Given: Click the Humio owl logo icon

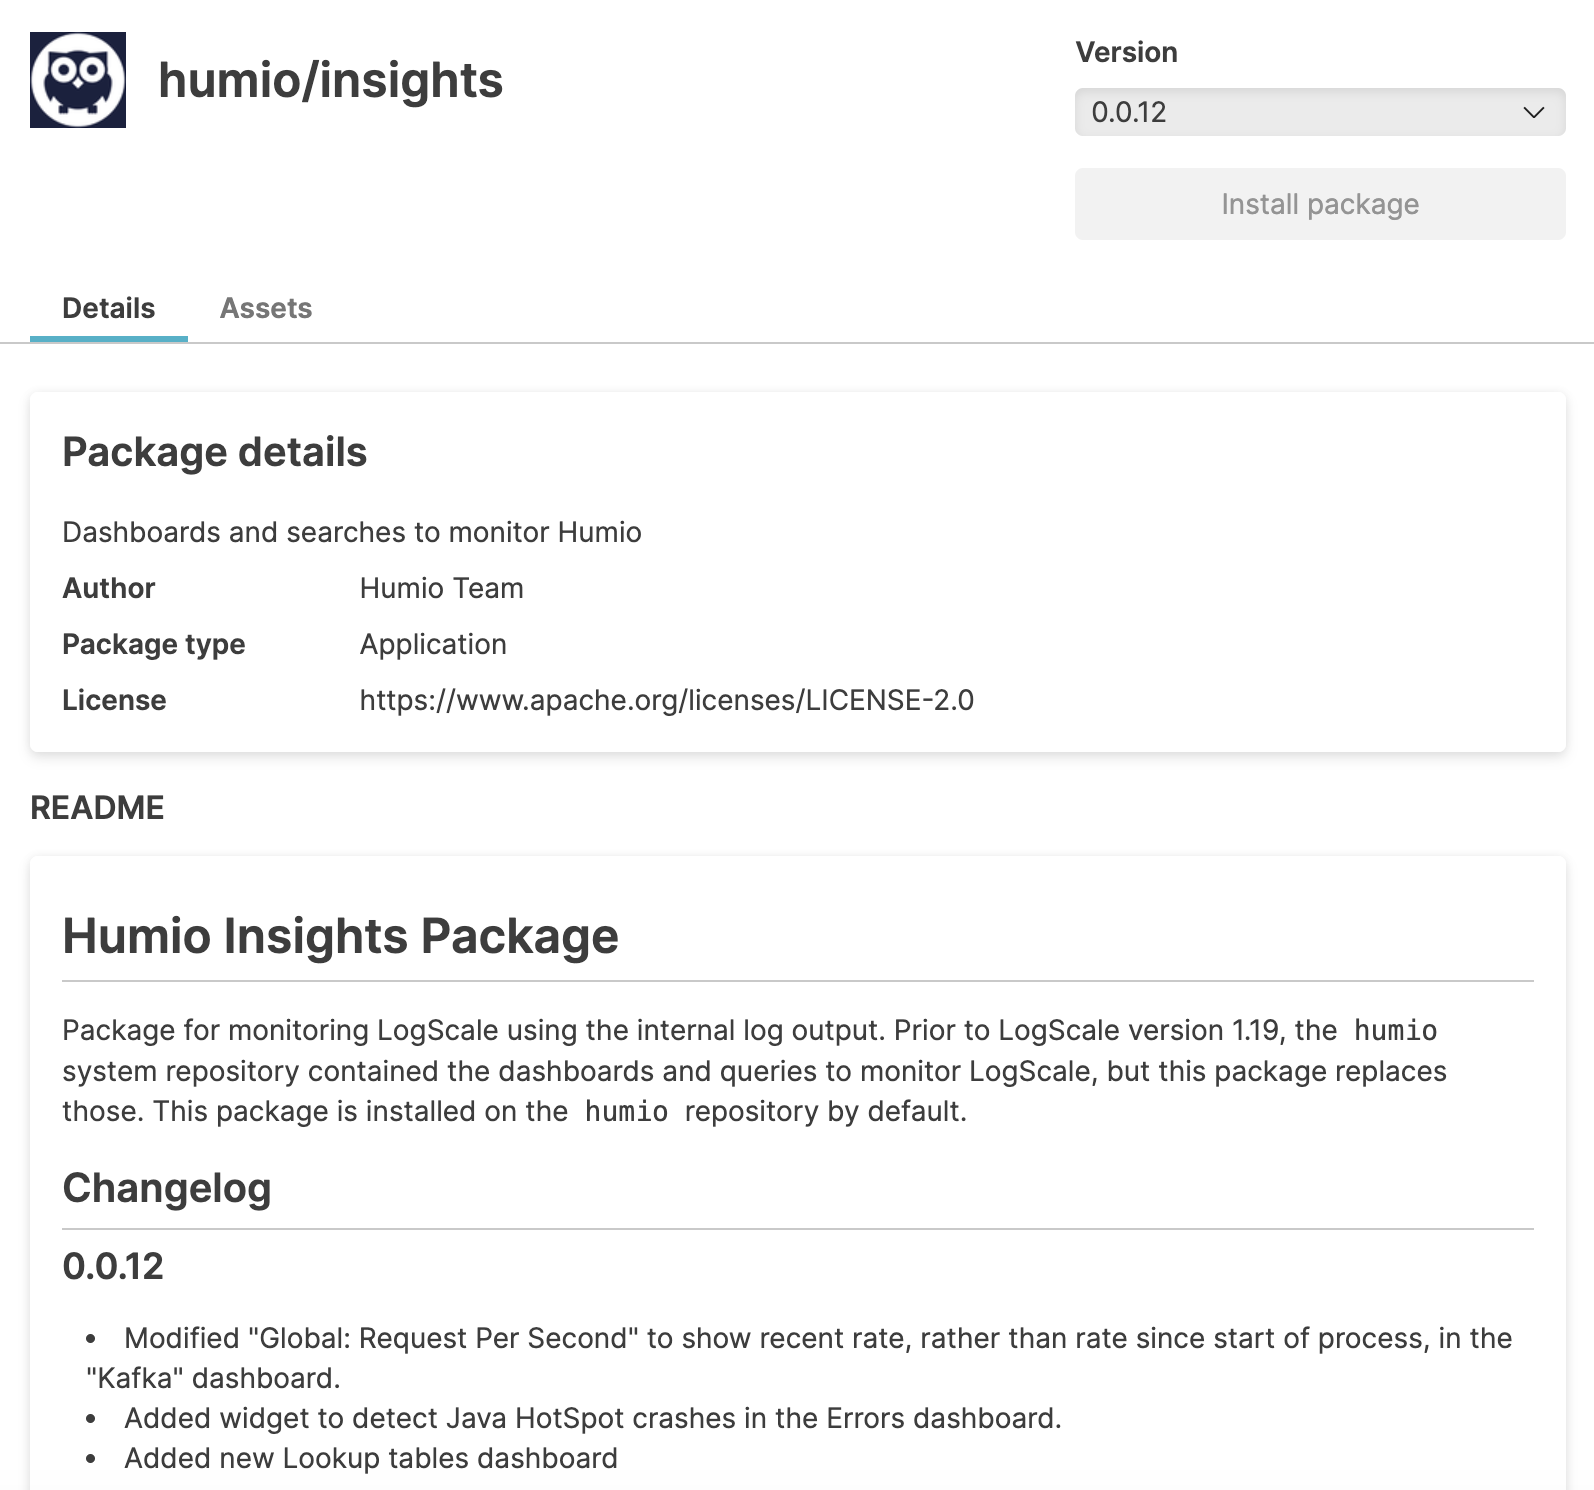Looking at the screenshot, I should (x=78, y=80).
